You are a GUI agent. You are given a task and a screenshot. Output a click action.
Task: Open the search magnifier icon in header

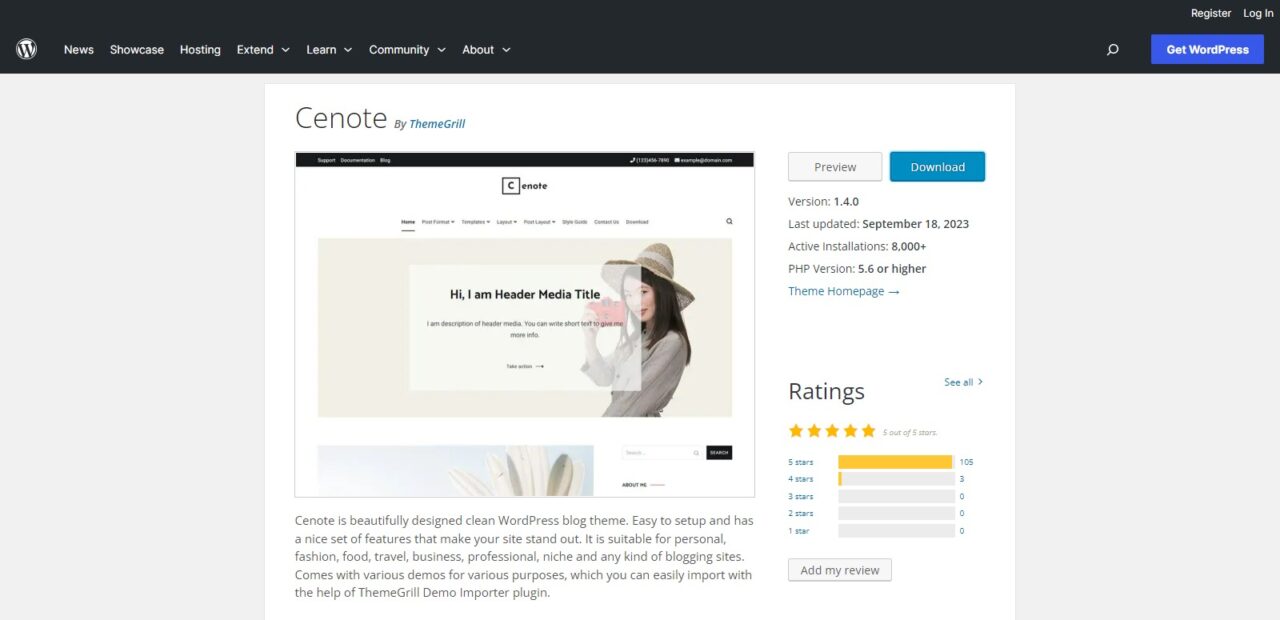tap(1112, 49)
